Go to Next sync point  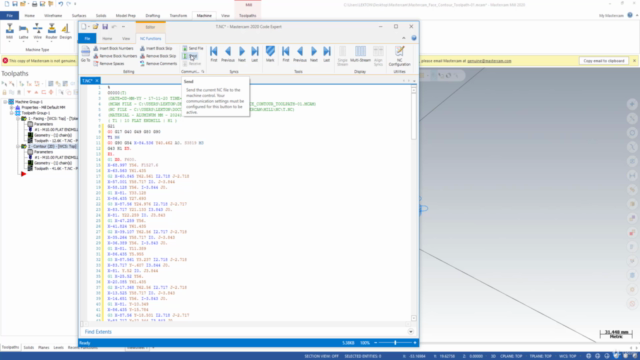[x=242, y=54]
